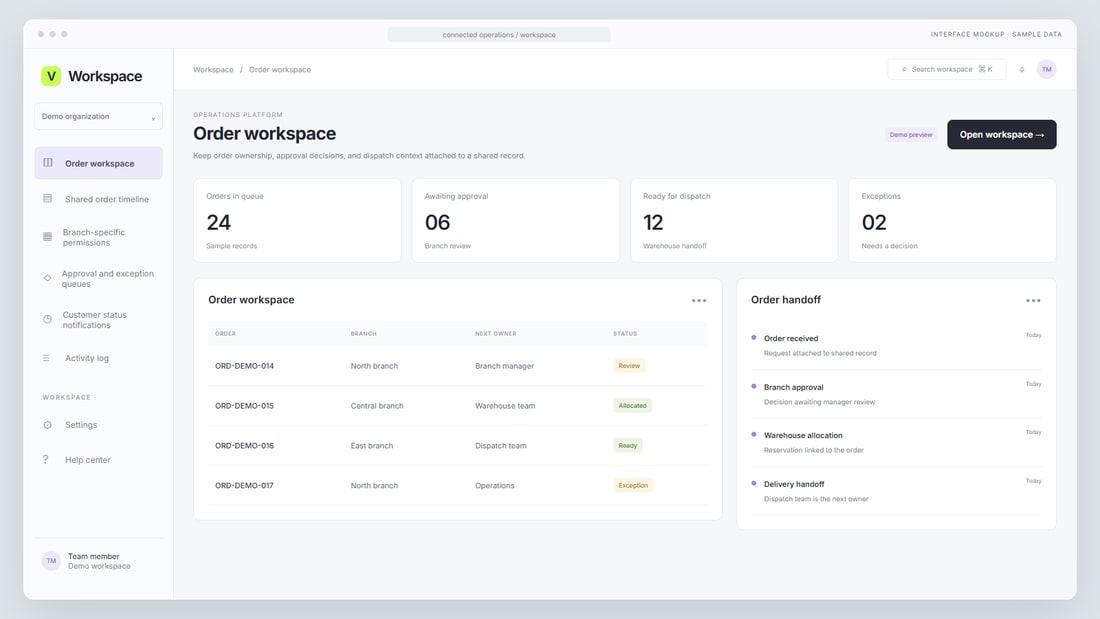Click the Workspace breadcrumb link
This screenshot has height=619, width=1100.
point(213,69)
